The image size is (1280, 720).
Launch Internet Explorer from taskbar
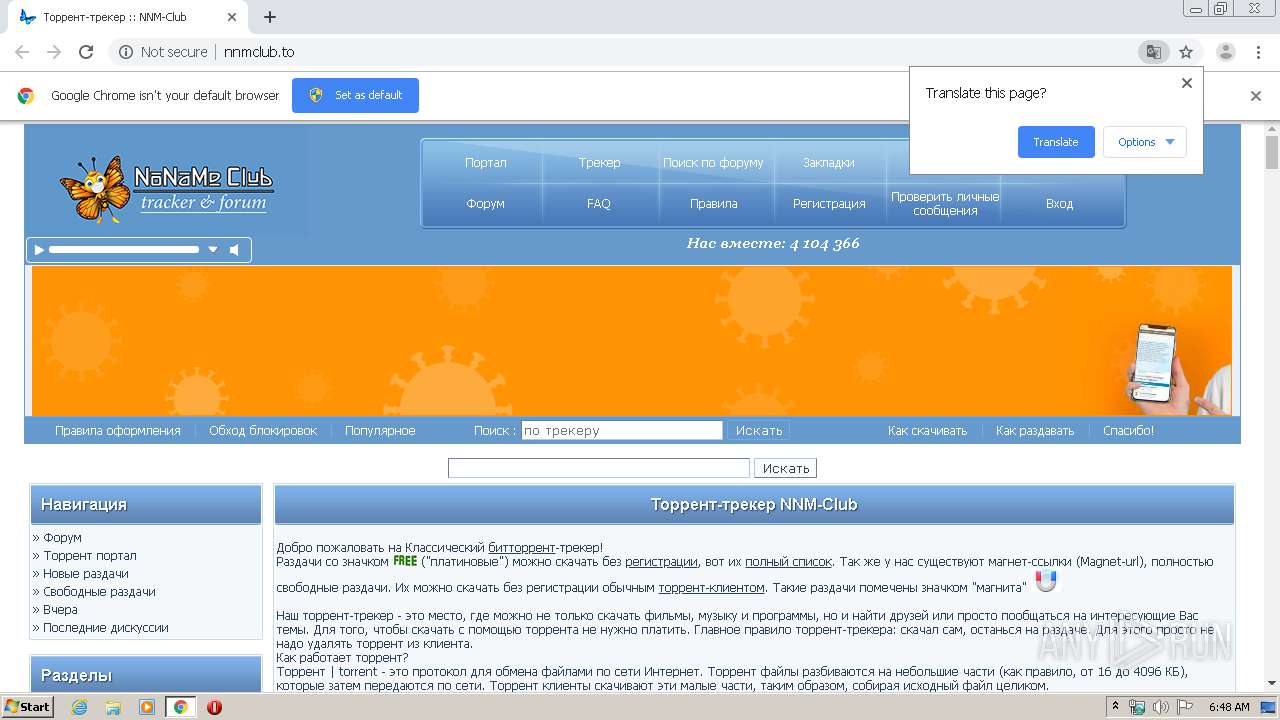pyautogui.click(x=79, y=707)
